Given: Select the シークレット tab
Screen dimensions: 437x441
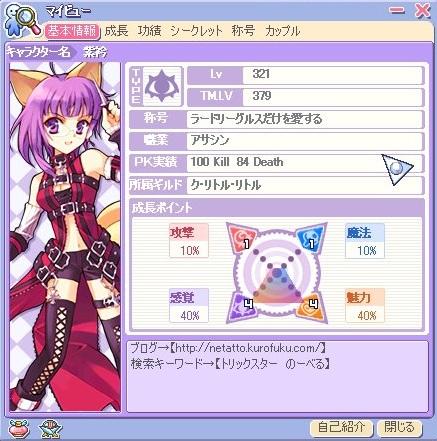Looking at the screenshot, I should 196,31.
